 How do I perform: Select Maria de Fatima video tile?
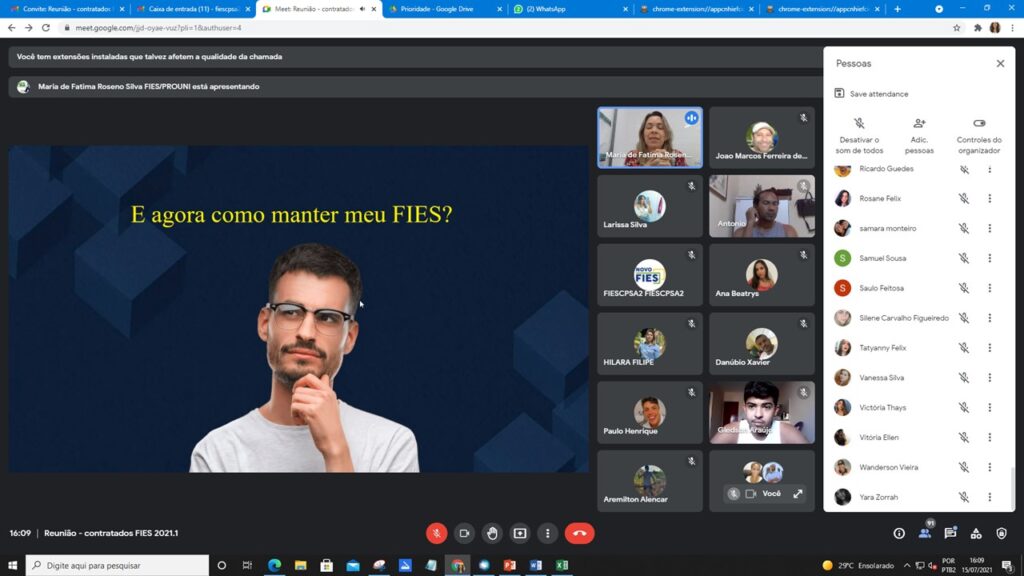(650, 138)
